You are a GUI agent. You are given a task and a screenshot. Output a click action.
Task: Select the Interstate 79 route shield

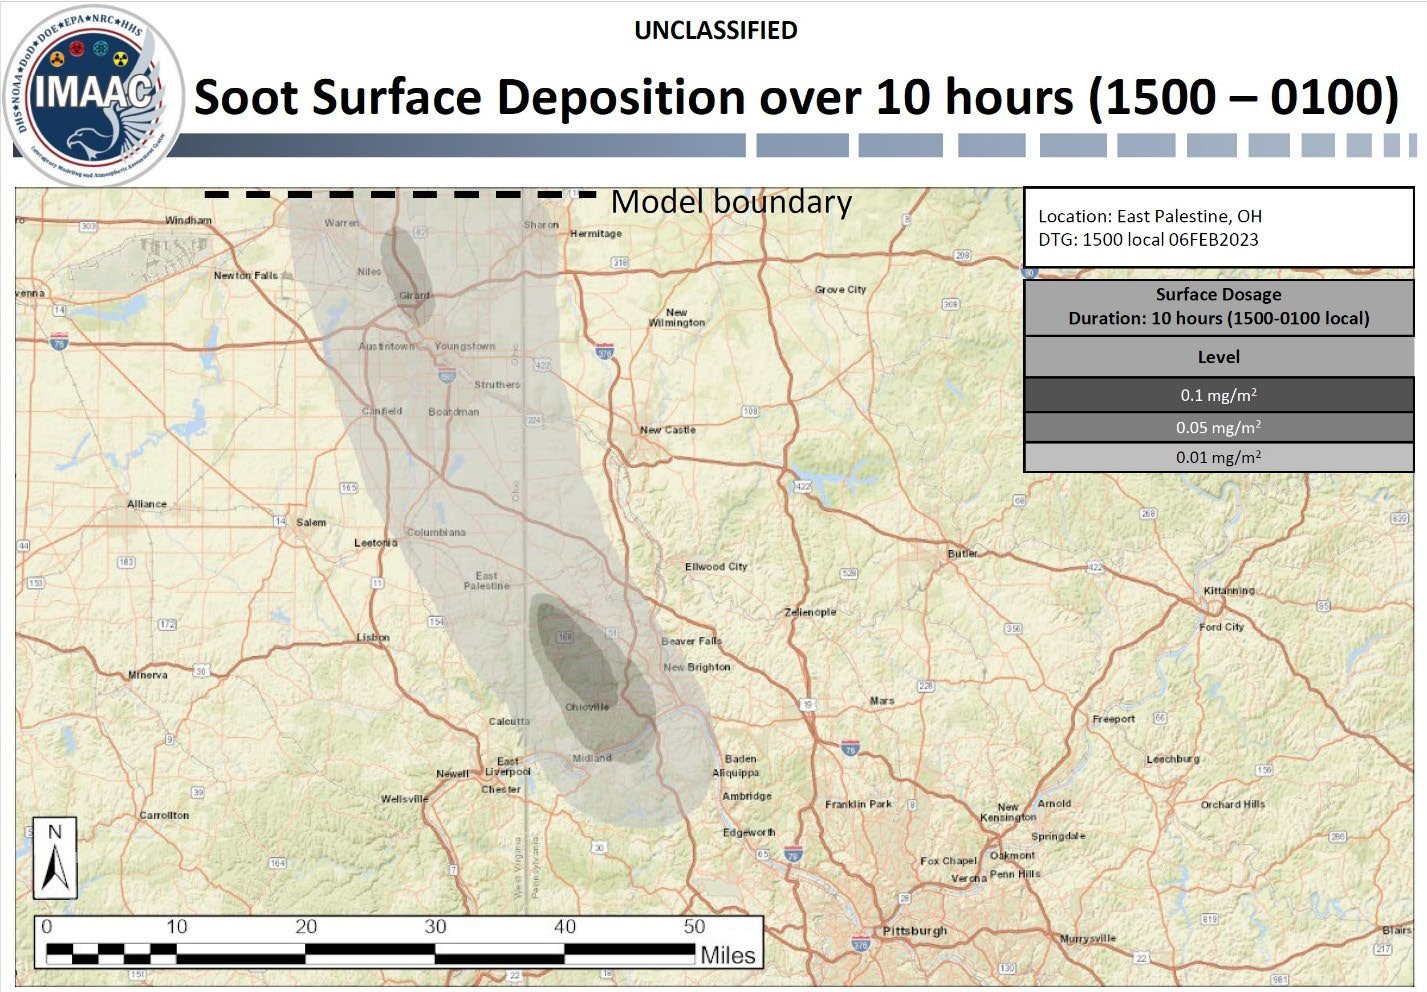(x=791, y=856)
